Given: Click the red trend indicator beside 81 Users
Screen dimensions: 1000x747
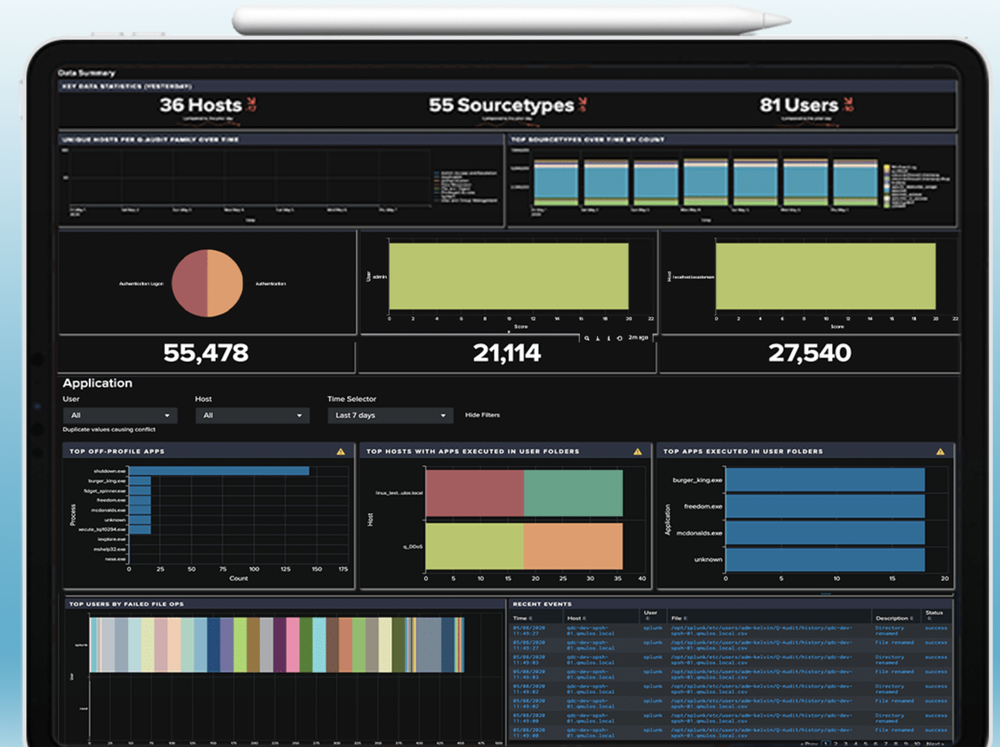Looking at the screenshot, I should [x=848, y=104].
